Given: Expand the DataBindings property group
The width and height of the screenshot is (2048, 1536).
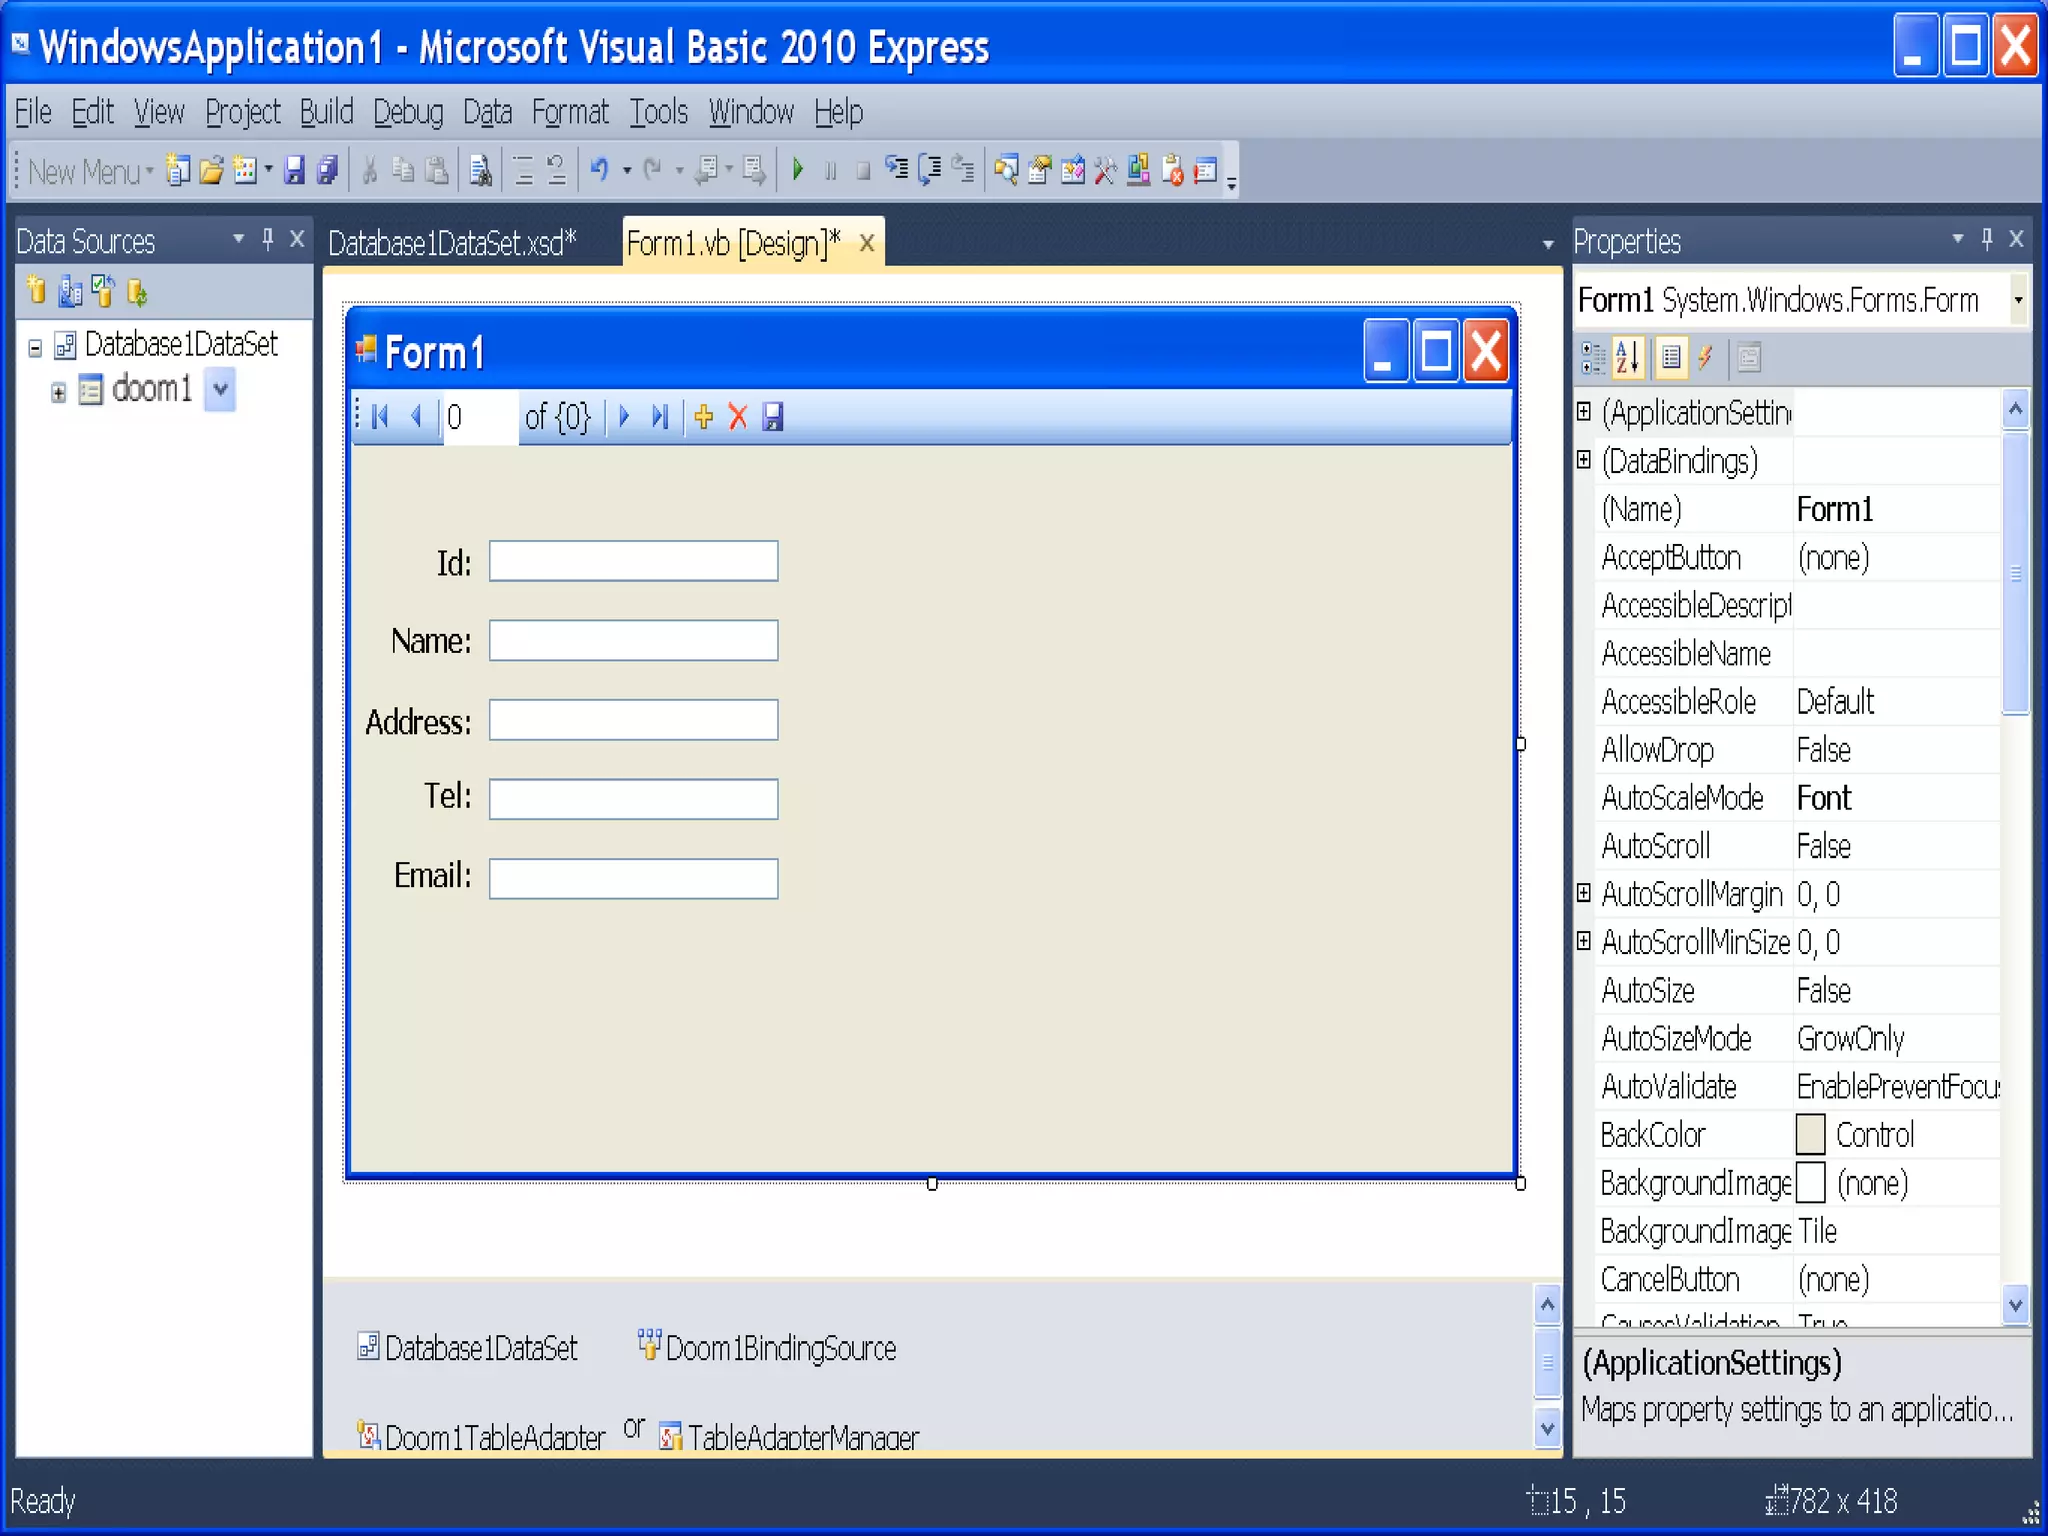Looking at the screenshot, I should click(1584, 460).
